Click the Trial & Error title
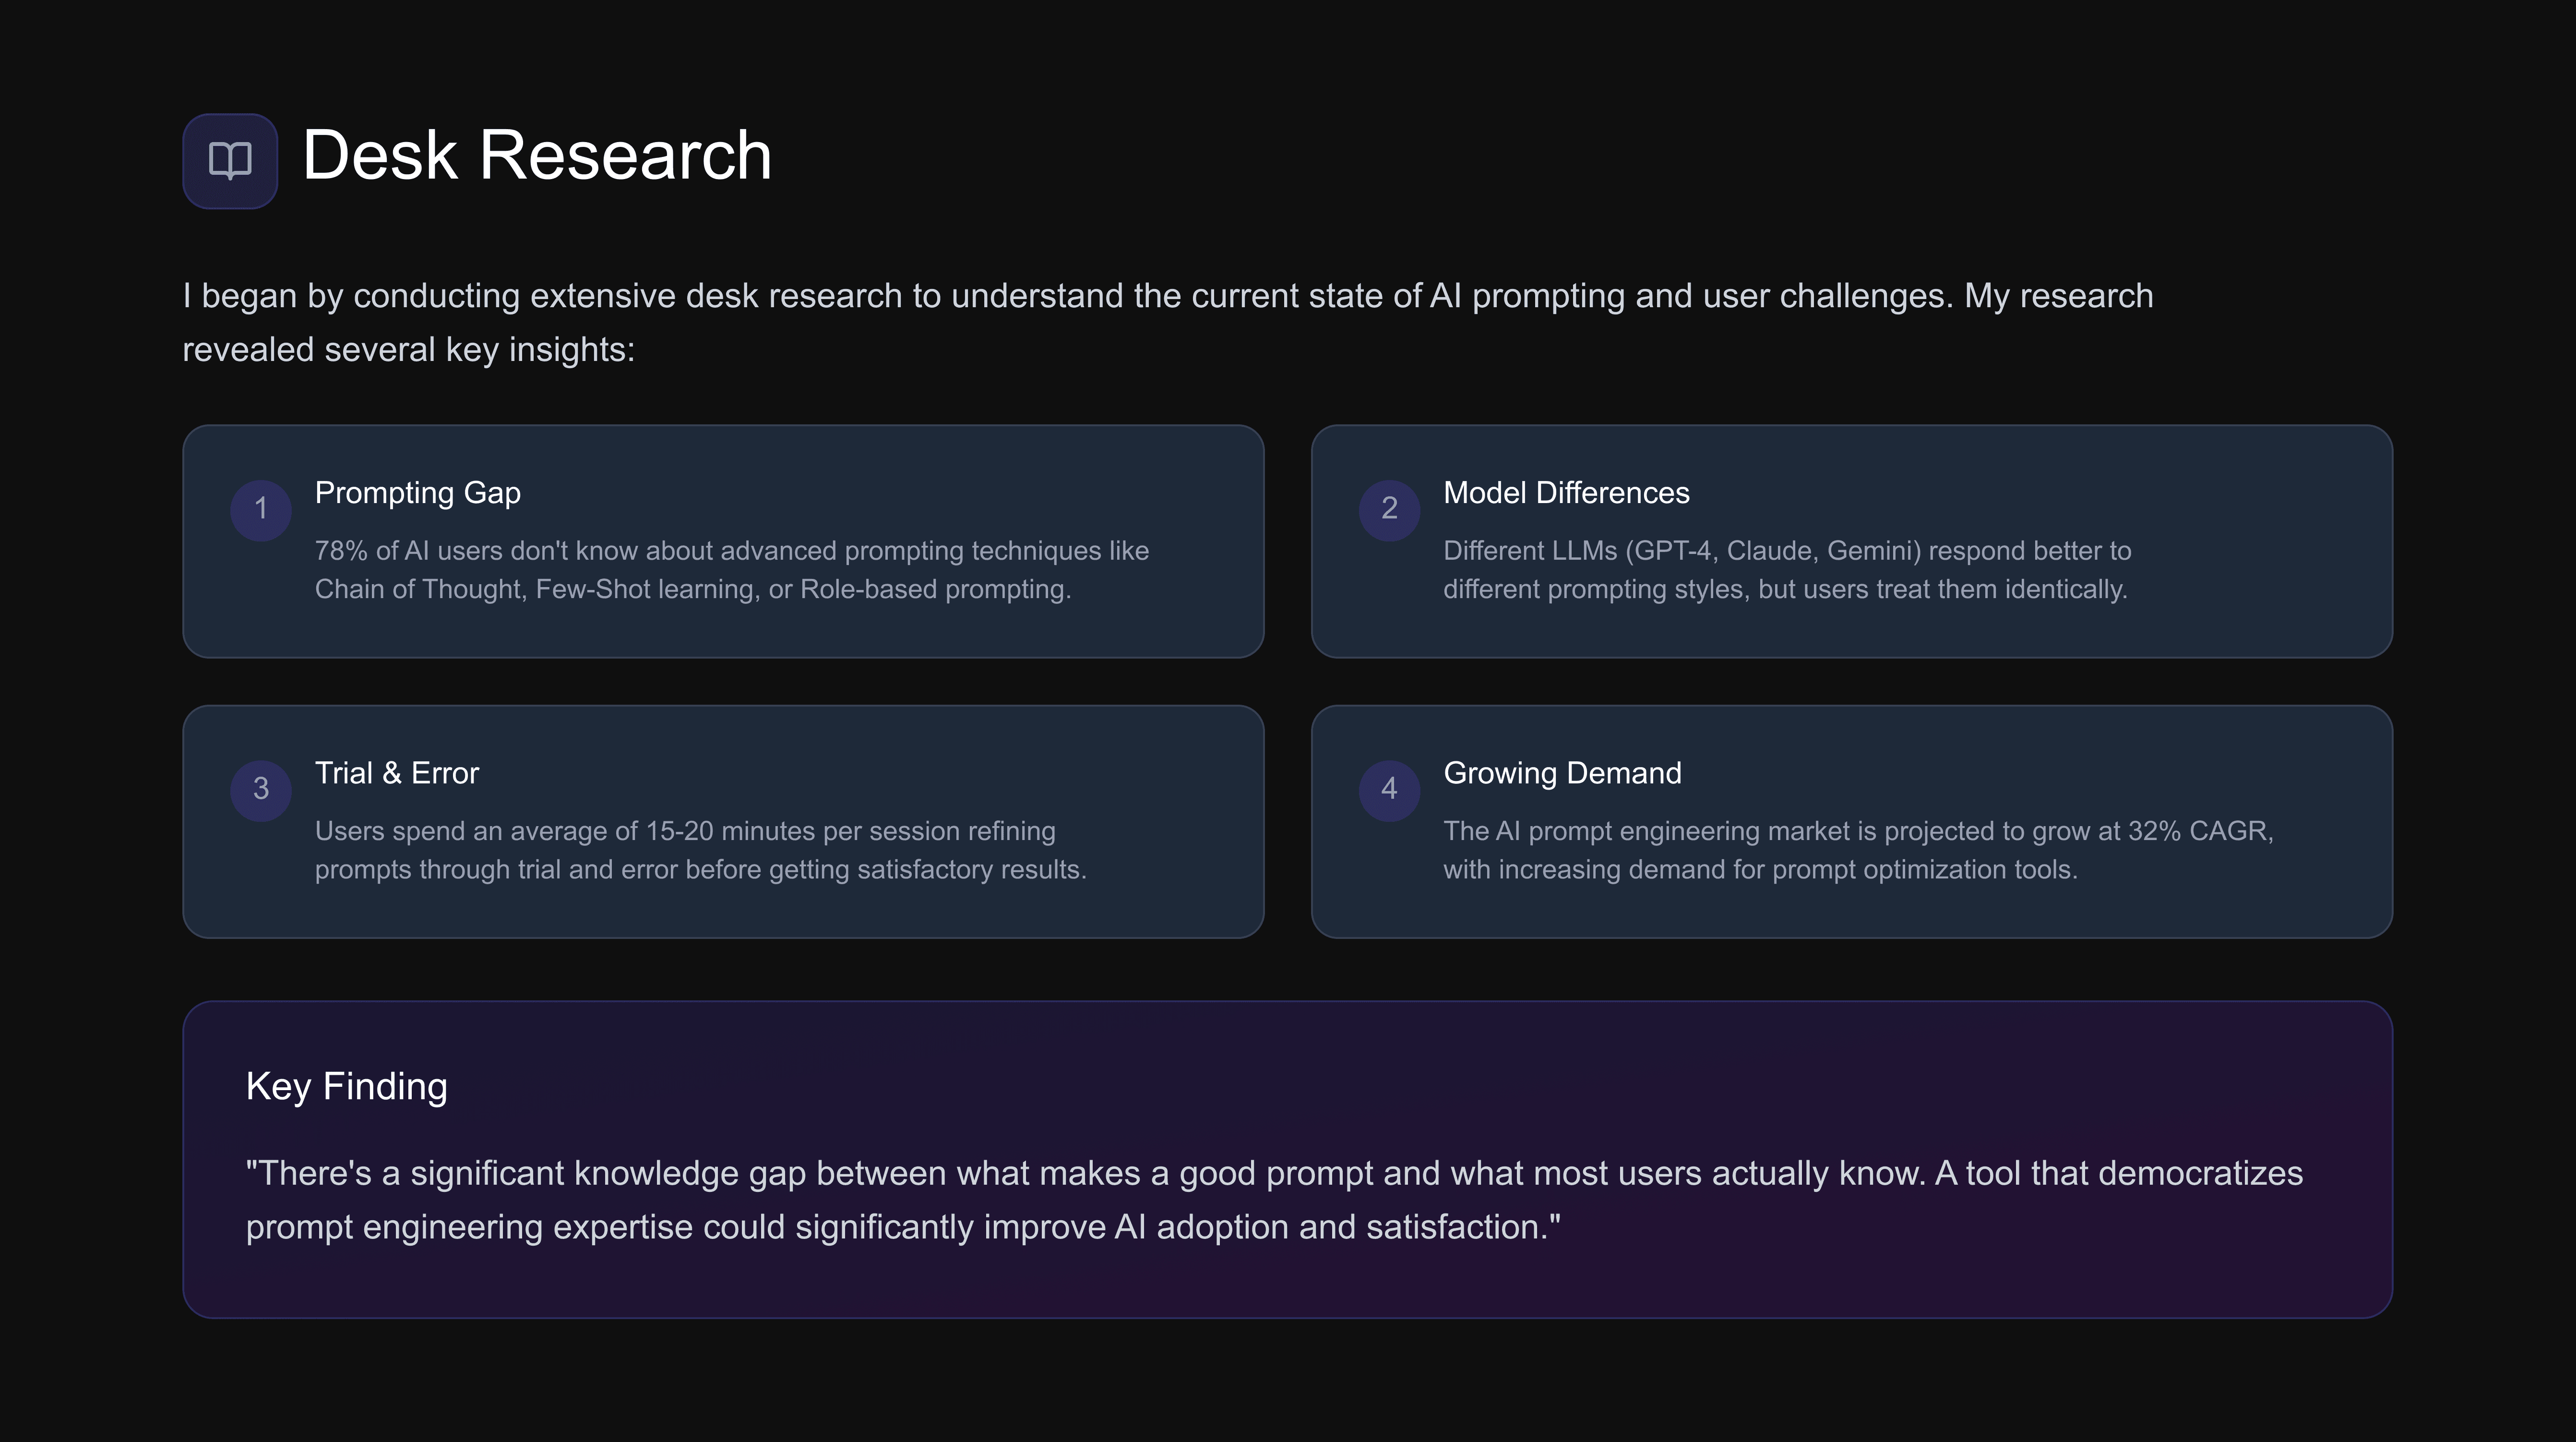 (396, 773)
